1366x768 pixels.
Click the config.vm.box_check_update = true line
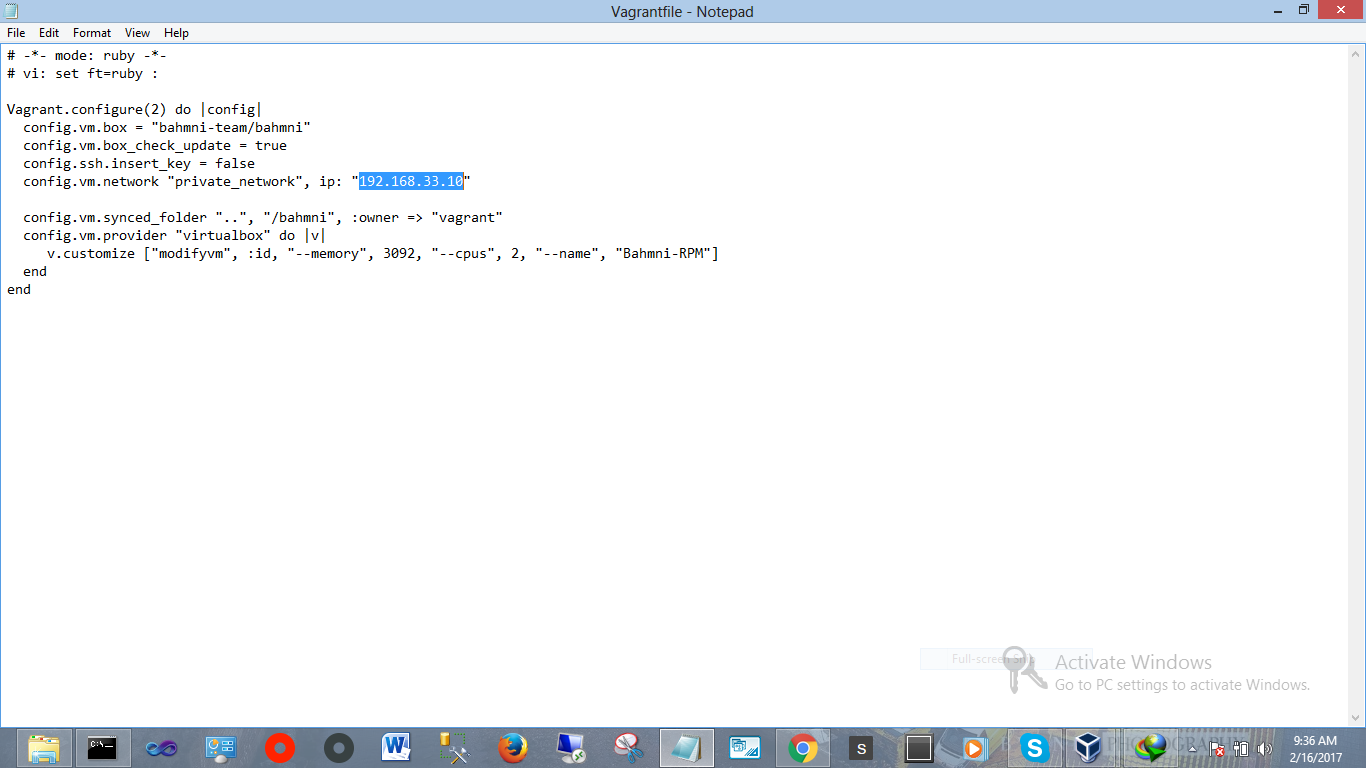click(x=155, y=145)
